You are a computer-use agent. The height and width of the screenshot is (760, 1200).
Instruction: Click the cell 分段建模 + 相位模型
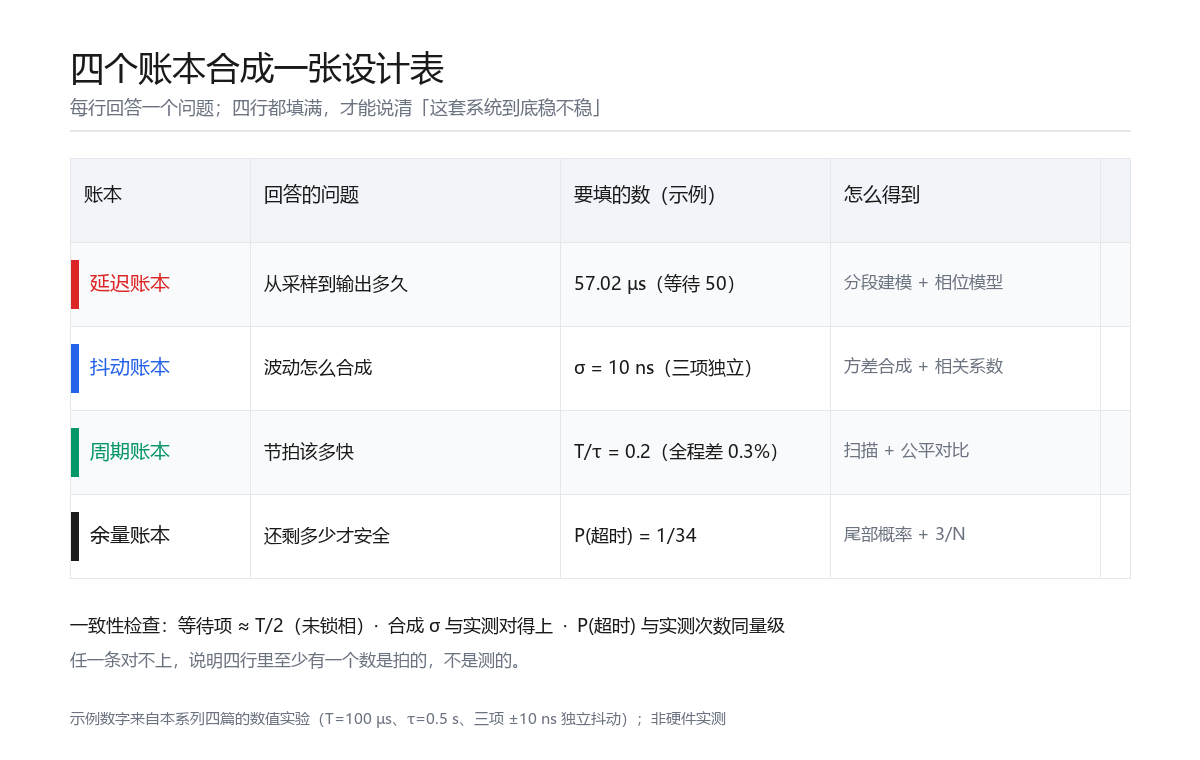923,283
